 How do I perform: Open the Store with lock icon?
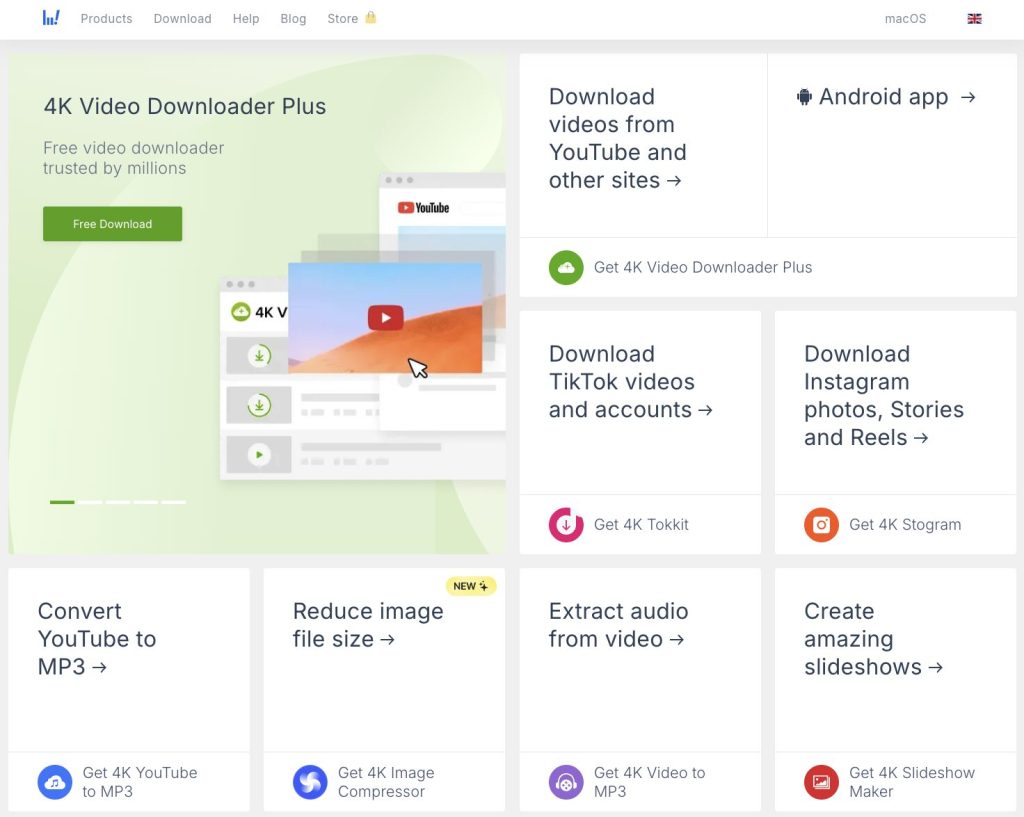(x=351, y=19)
